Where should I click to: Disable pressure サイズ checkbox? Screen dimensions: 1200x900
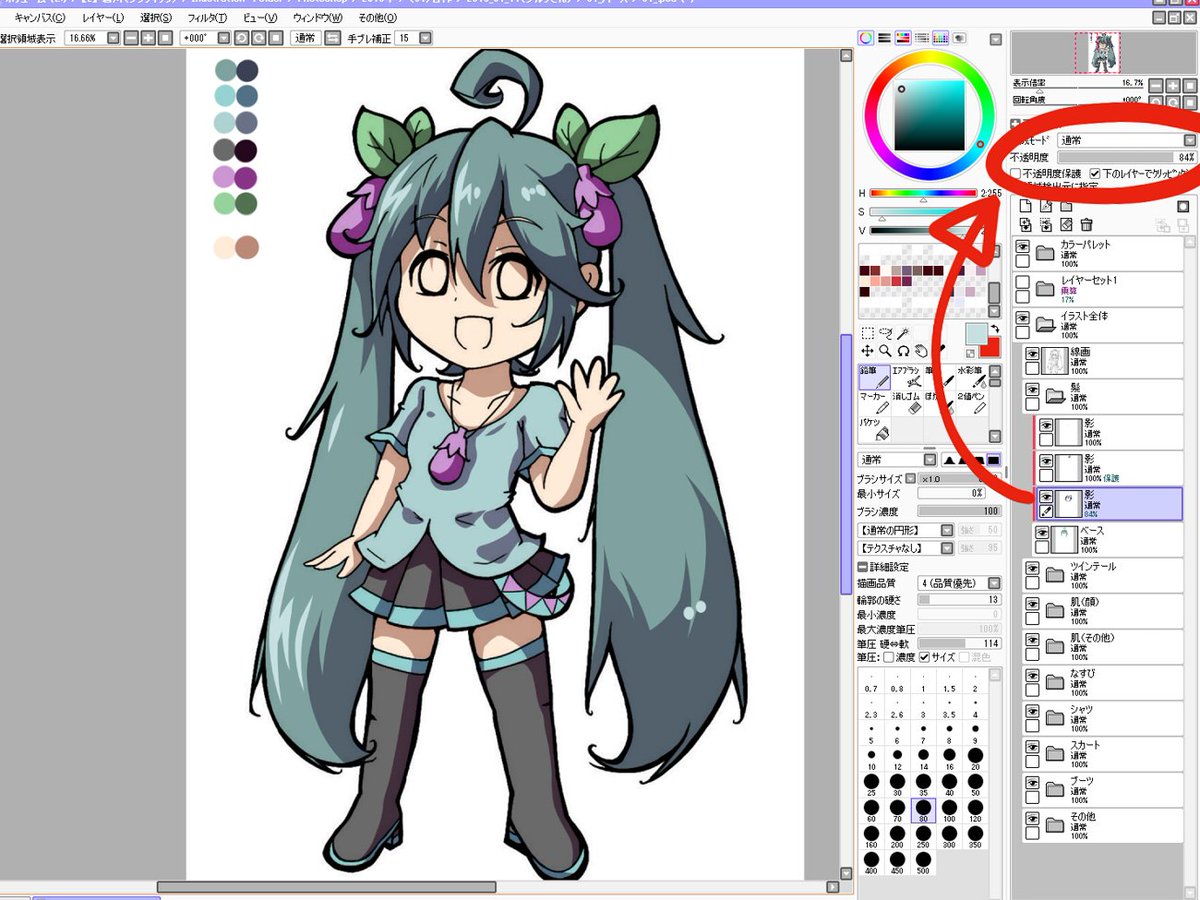[923, 657]
